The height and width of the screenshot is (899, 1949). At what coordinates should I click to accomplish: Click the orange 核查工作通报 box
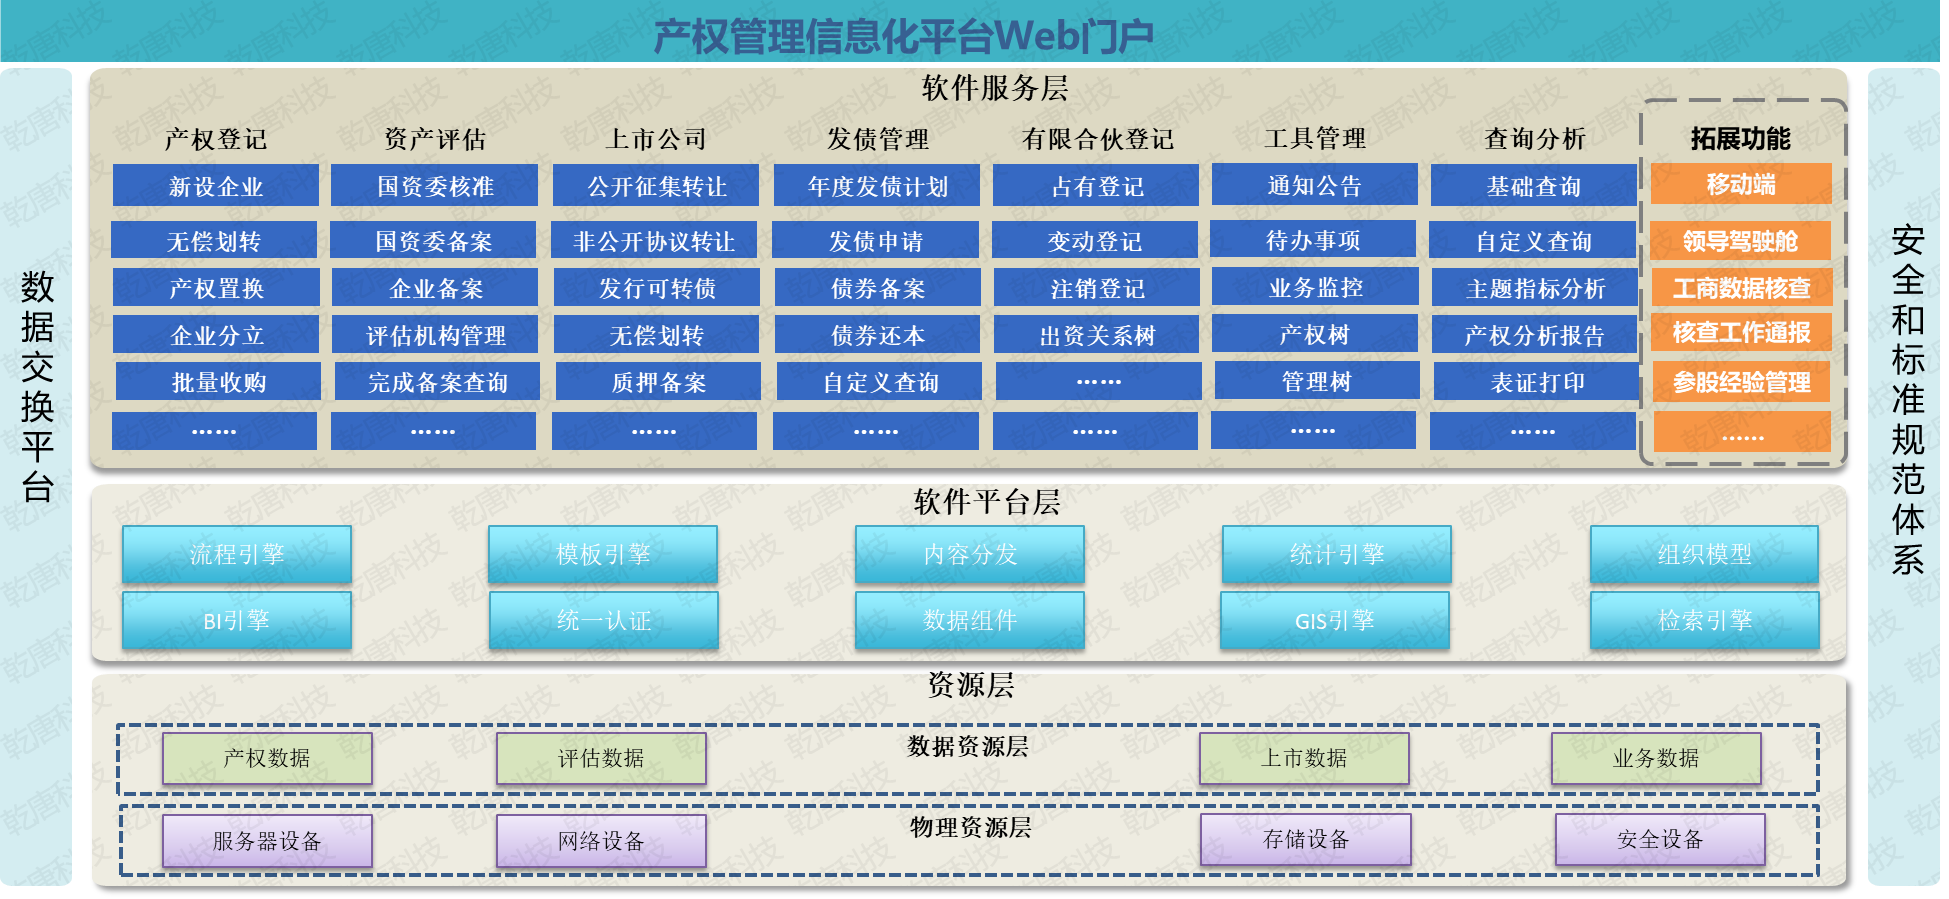[x=1742, y=332]
